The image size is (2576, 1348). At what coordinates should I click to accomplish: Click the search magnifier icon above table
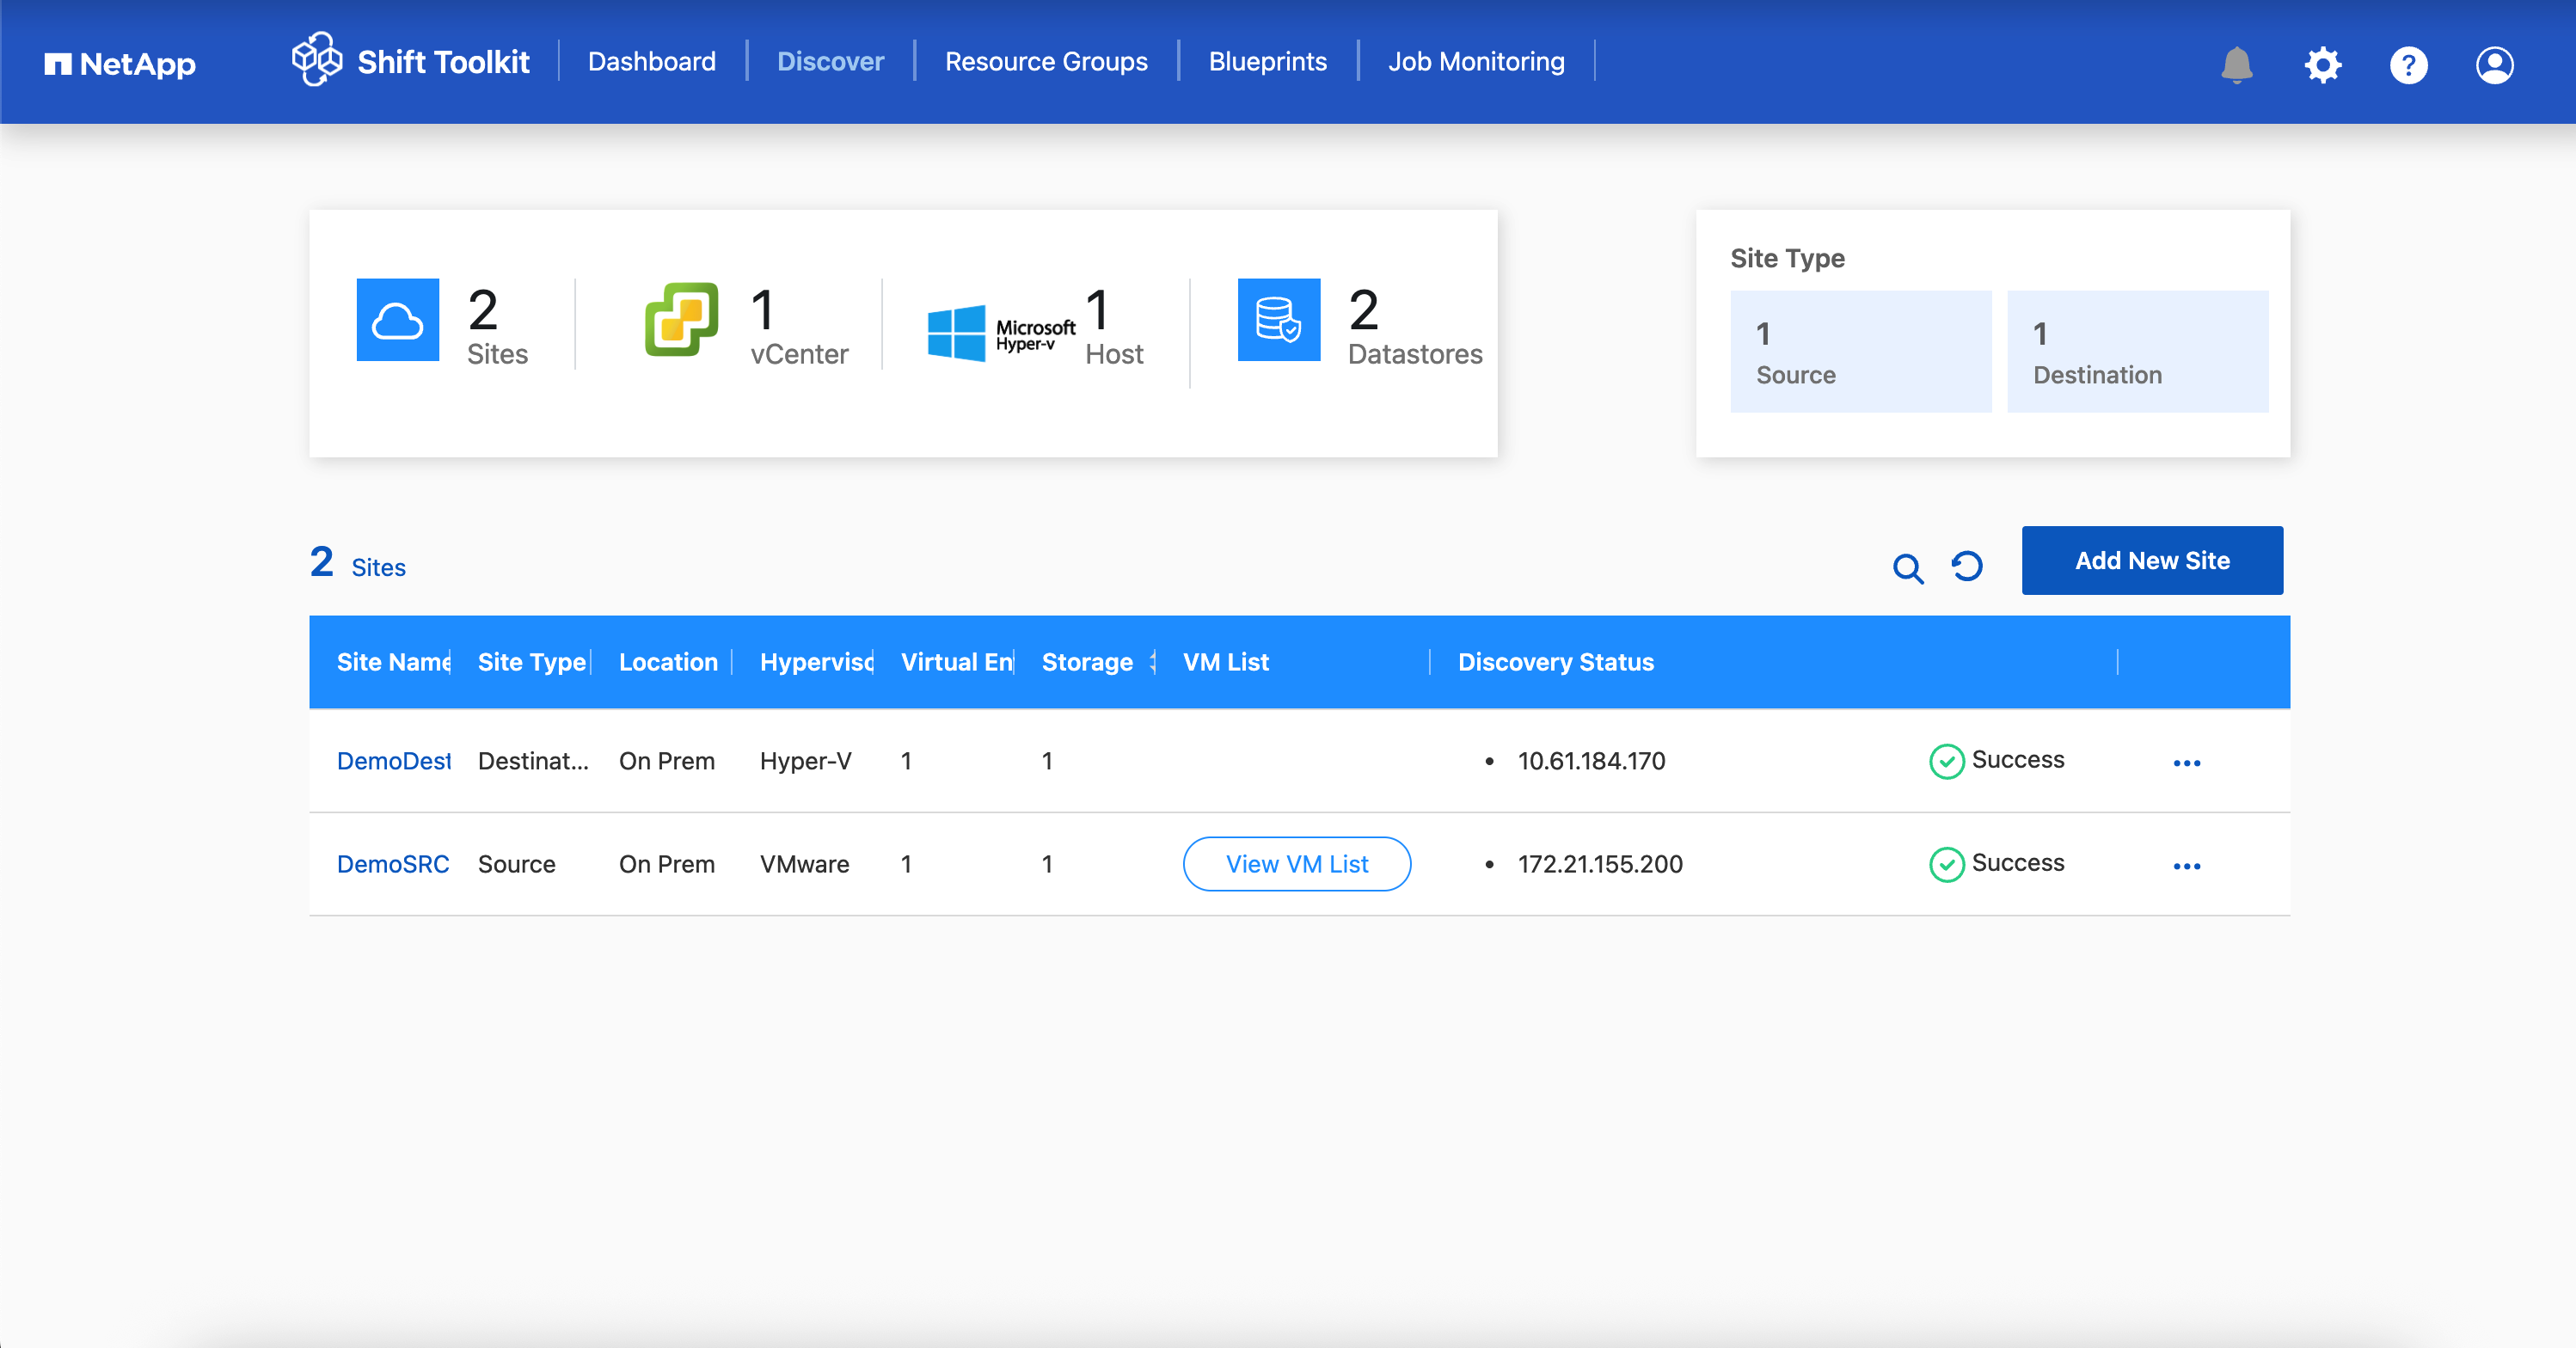coord(1907,568)
